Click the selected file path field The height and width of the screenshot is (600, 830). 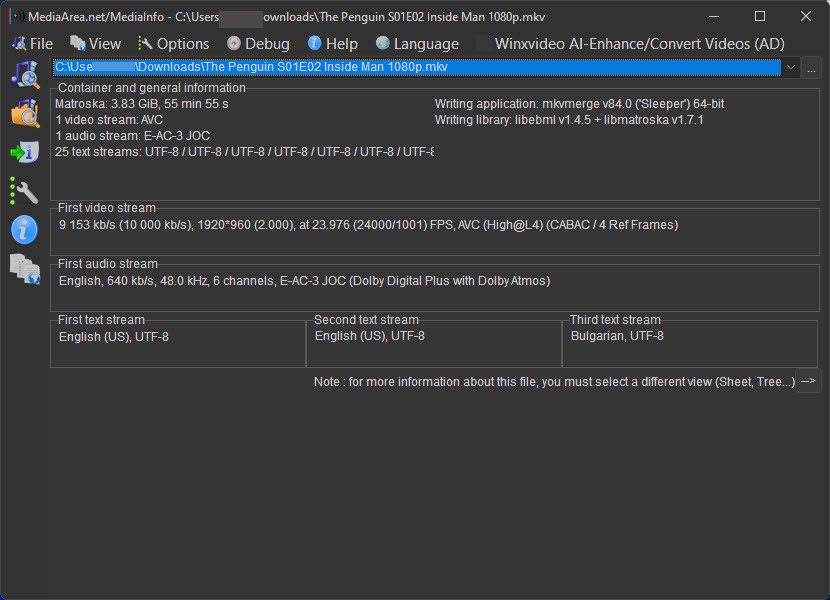click(416, 67)
